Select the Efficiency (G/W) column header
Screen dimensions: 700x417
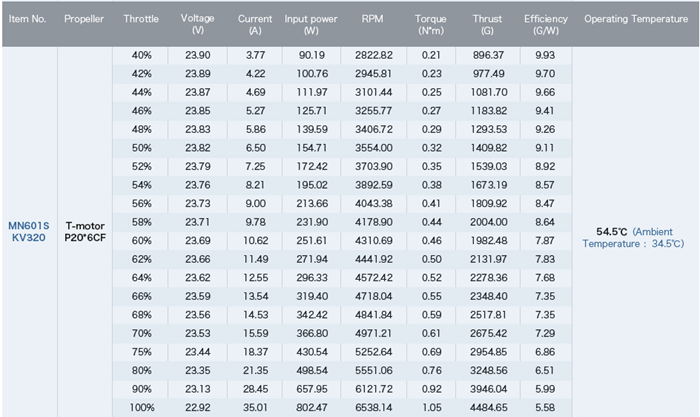[x=546, y=24]
